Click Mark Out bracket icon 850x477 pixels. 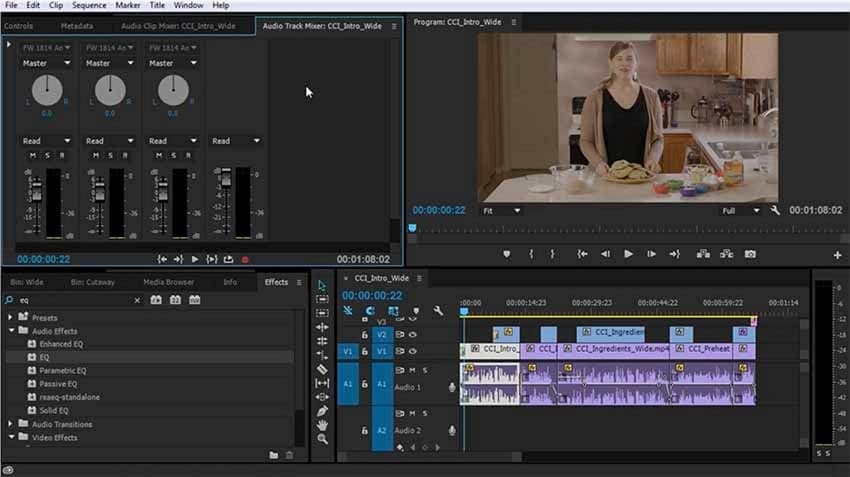pyautogui.click(x=552, y=254)
